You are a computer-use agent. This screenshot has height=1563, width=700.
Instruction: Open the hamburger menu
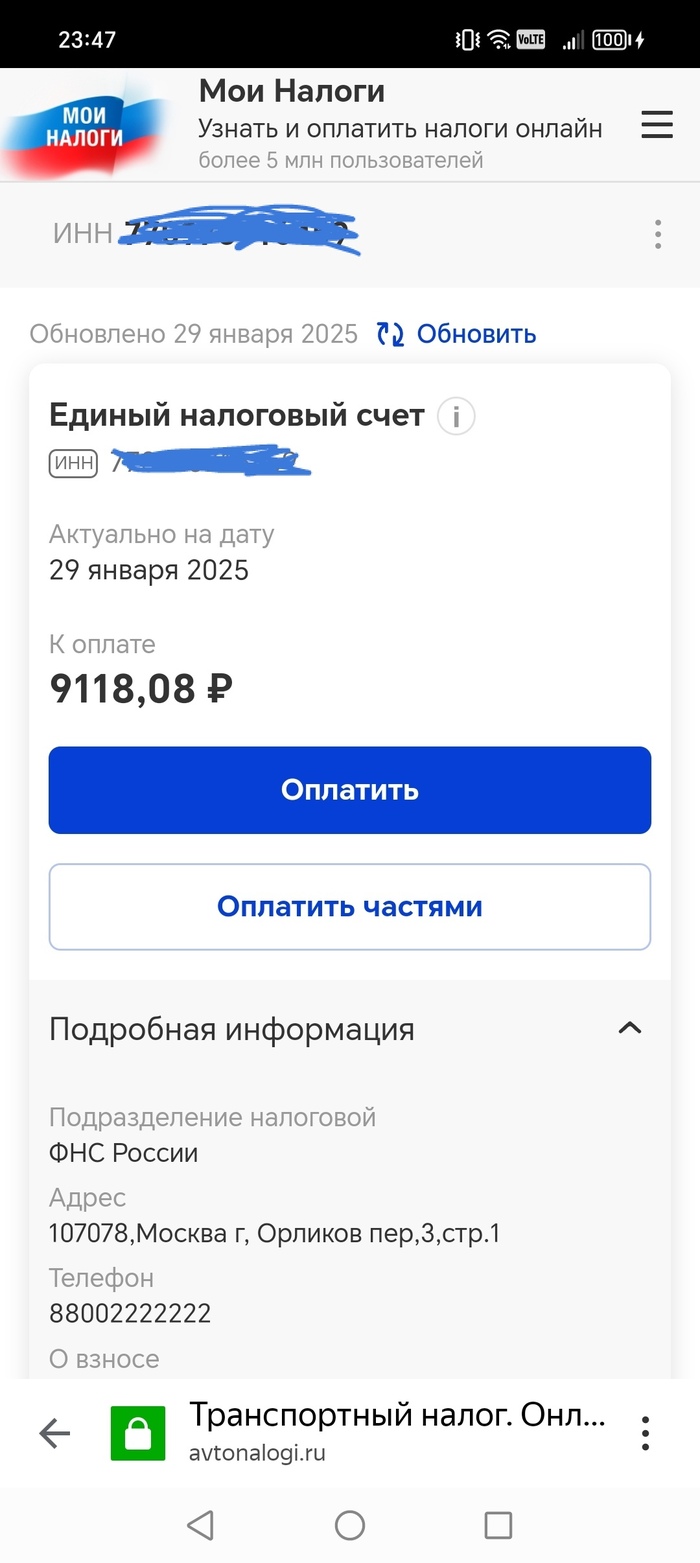657,125
